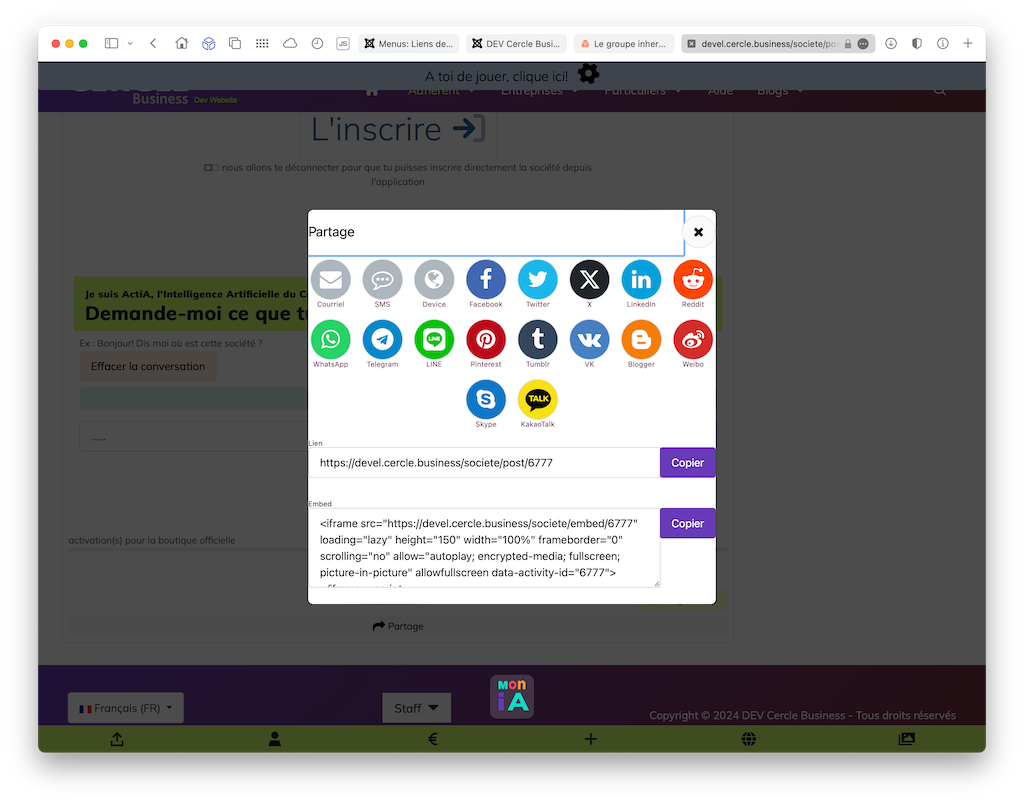This screenshot has height=803, width=1024.
Task: Share the post on Reddit
Action: [x=693, y=279]
